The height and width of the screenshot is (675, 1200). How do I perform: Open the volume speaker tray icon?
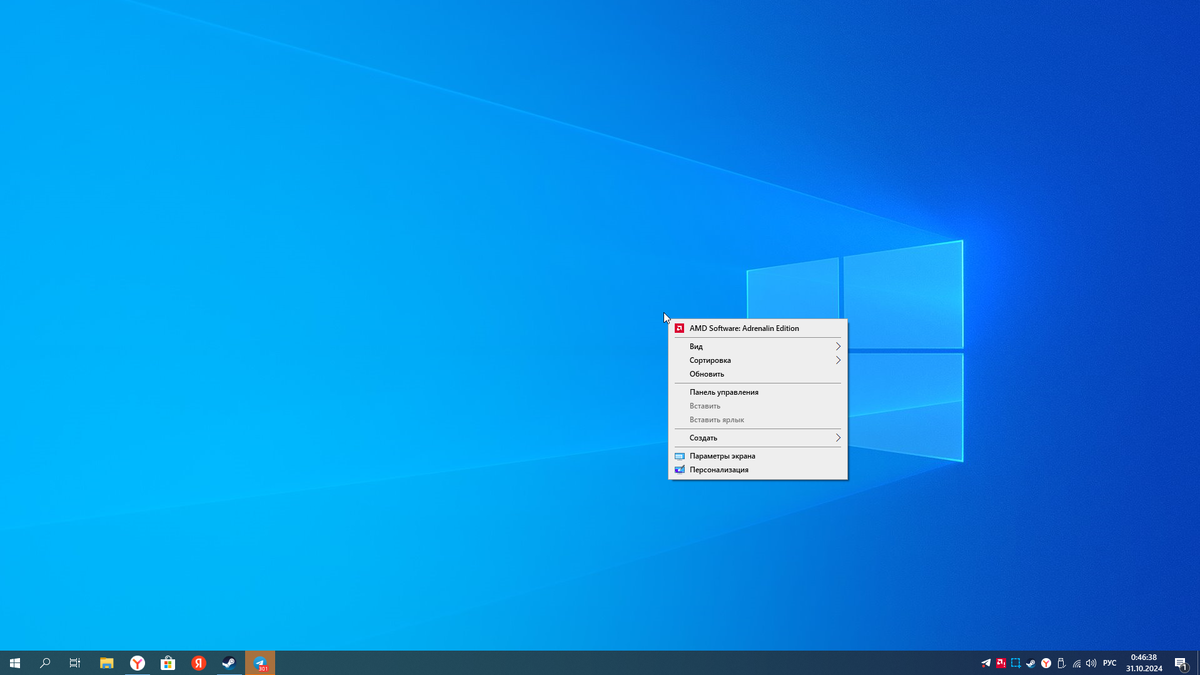tap(1091, 663)
